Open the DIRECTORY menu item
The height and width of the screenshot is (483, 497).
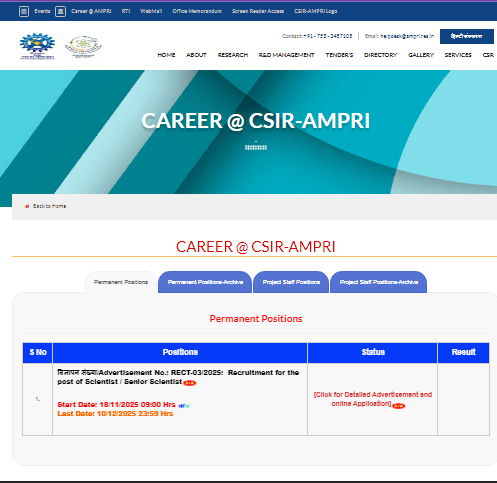click(380, 55)
